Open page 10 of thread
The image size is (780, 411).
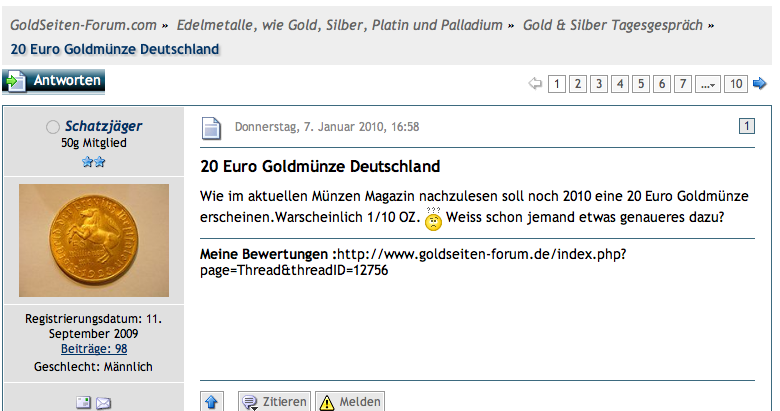click(736, 84)
